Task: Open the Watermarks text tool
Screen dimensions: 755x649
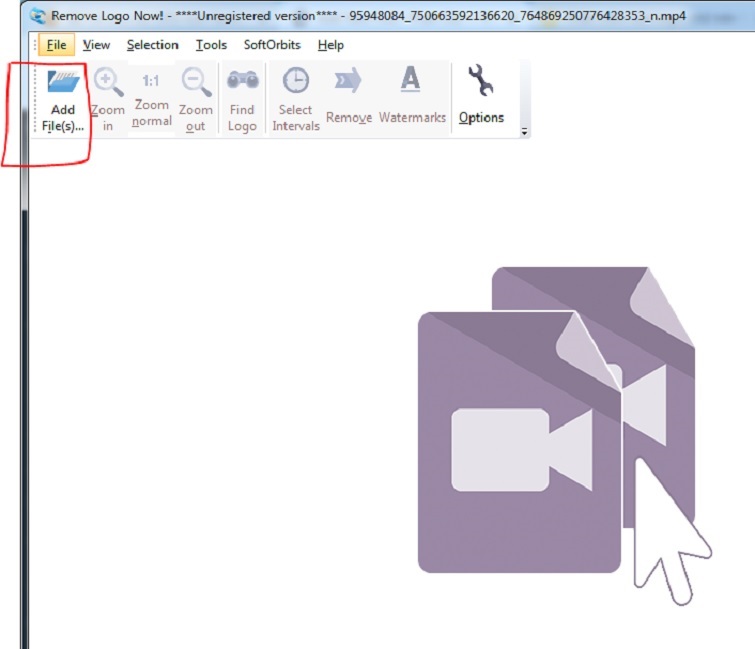Action: click(x=411, y=81)
